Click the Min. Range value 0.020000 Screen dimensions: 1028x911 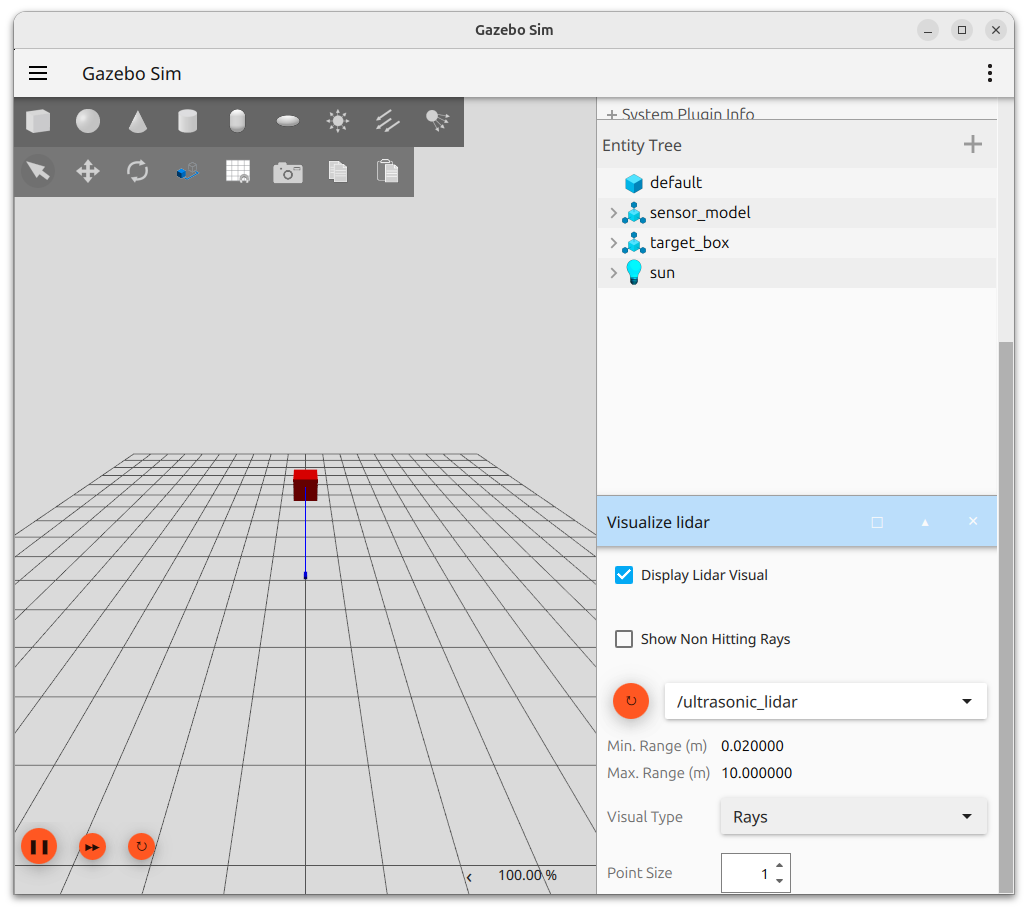[752, 746]
